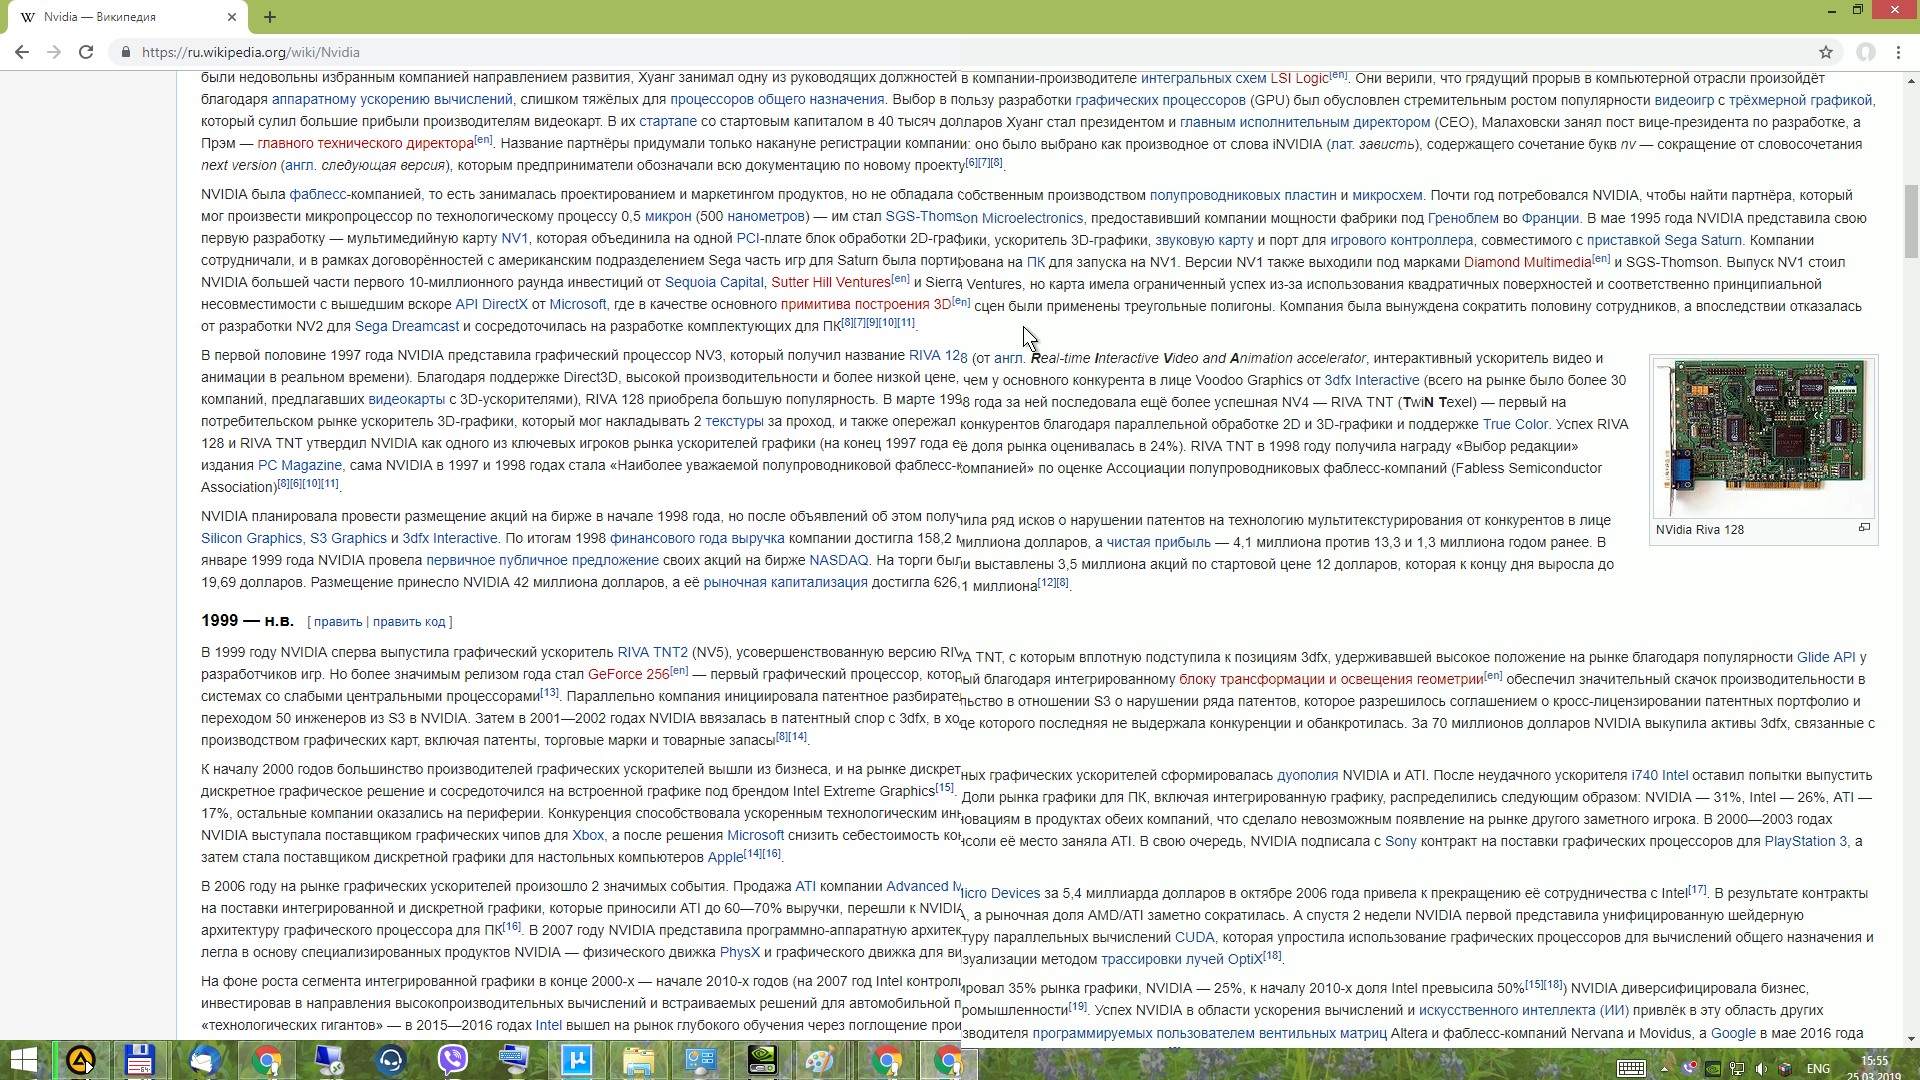This screenshot has height=1080, width=1920.
Task: Bookmark this page with star icon
Action: point(1826,52)
